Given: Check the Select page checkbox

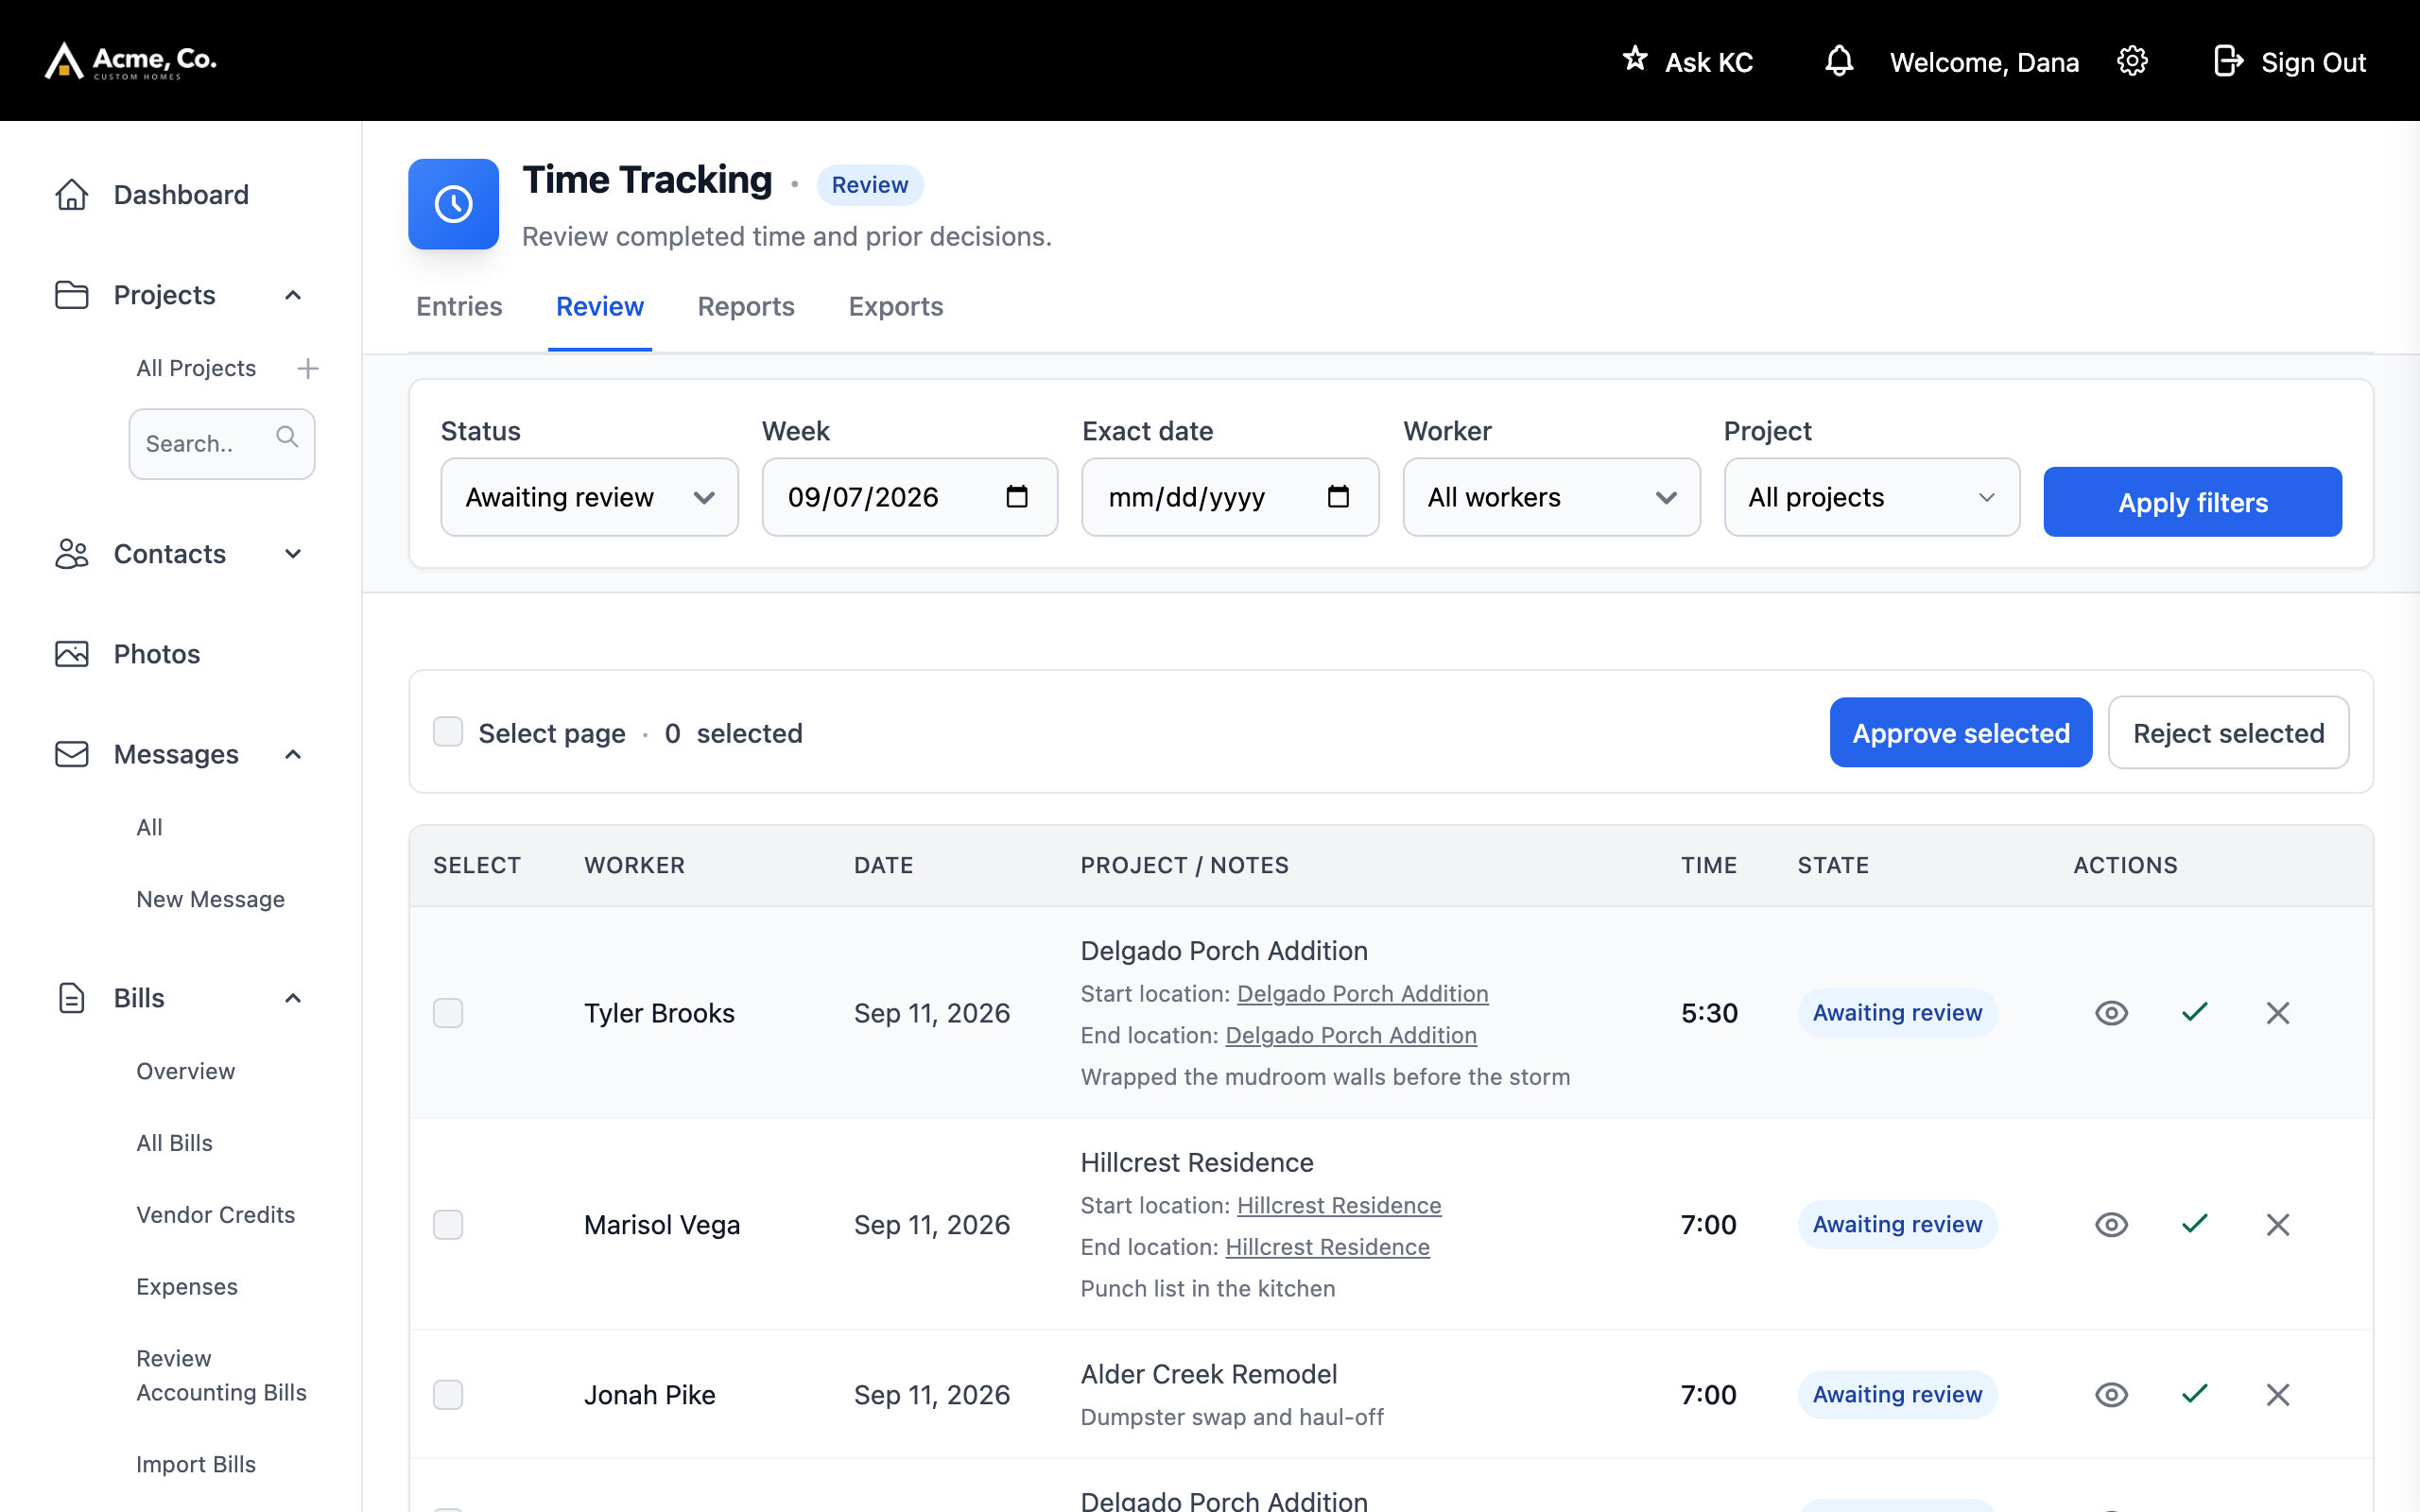Looking at the screenshot, I should 448,732.
